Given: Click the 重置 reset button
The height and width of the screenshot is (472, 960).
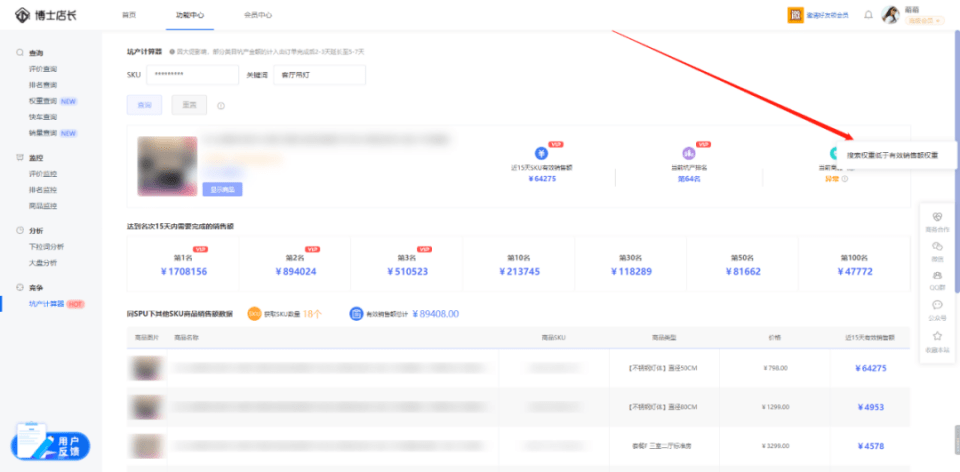Looking at the screenshot, I should coord(189,105).
